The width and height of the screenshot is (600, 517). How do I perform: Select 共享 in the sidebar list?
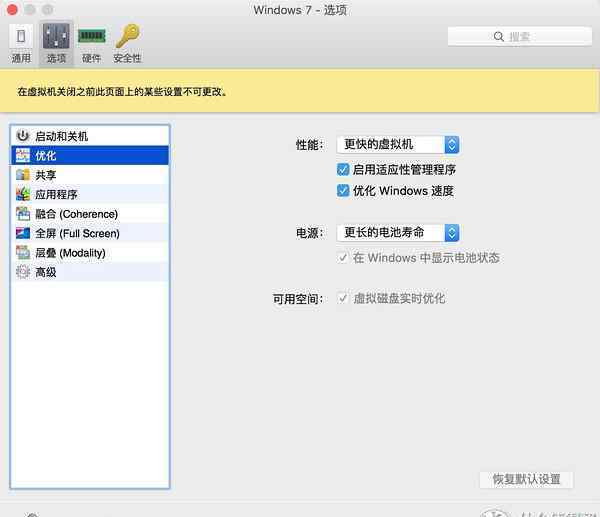click(x=90, y=175)
